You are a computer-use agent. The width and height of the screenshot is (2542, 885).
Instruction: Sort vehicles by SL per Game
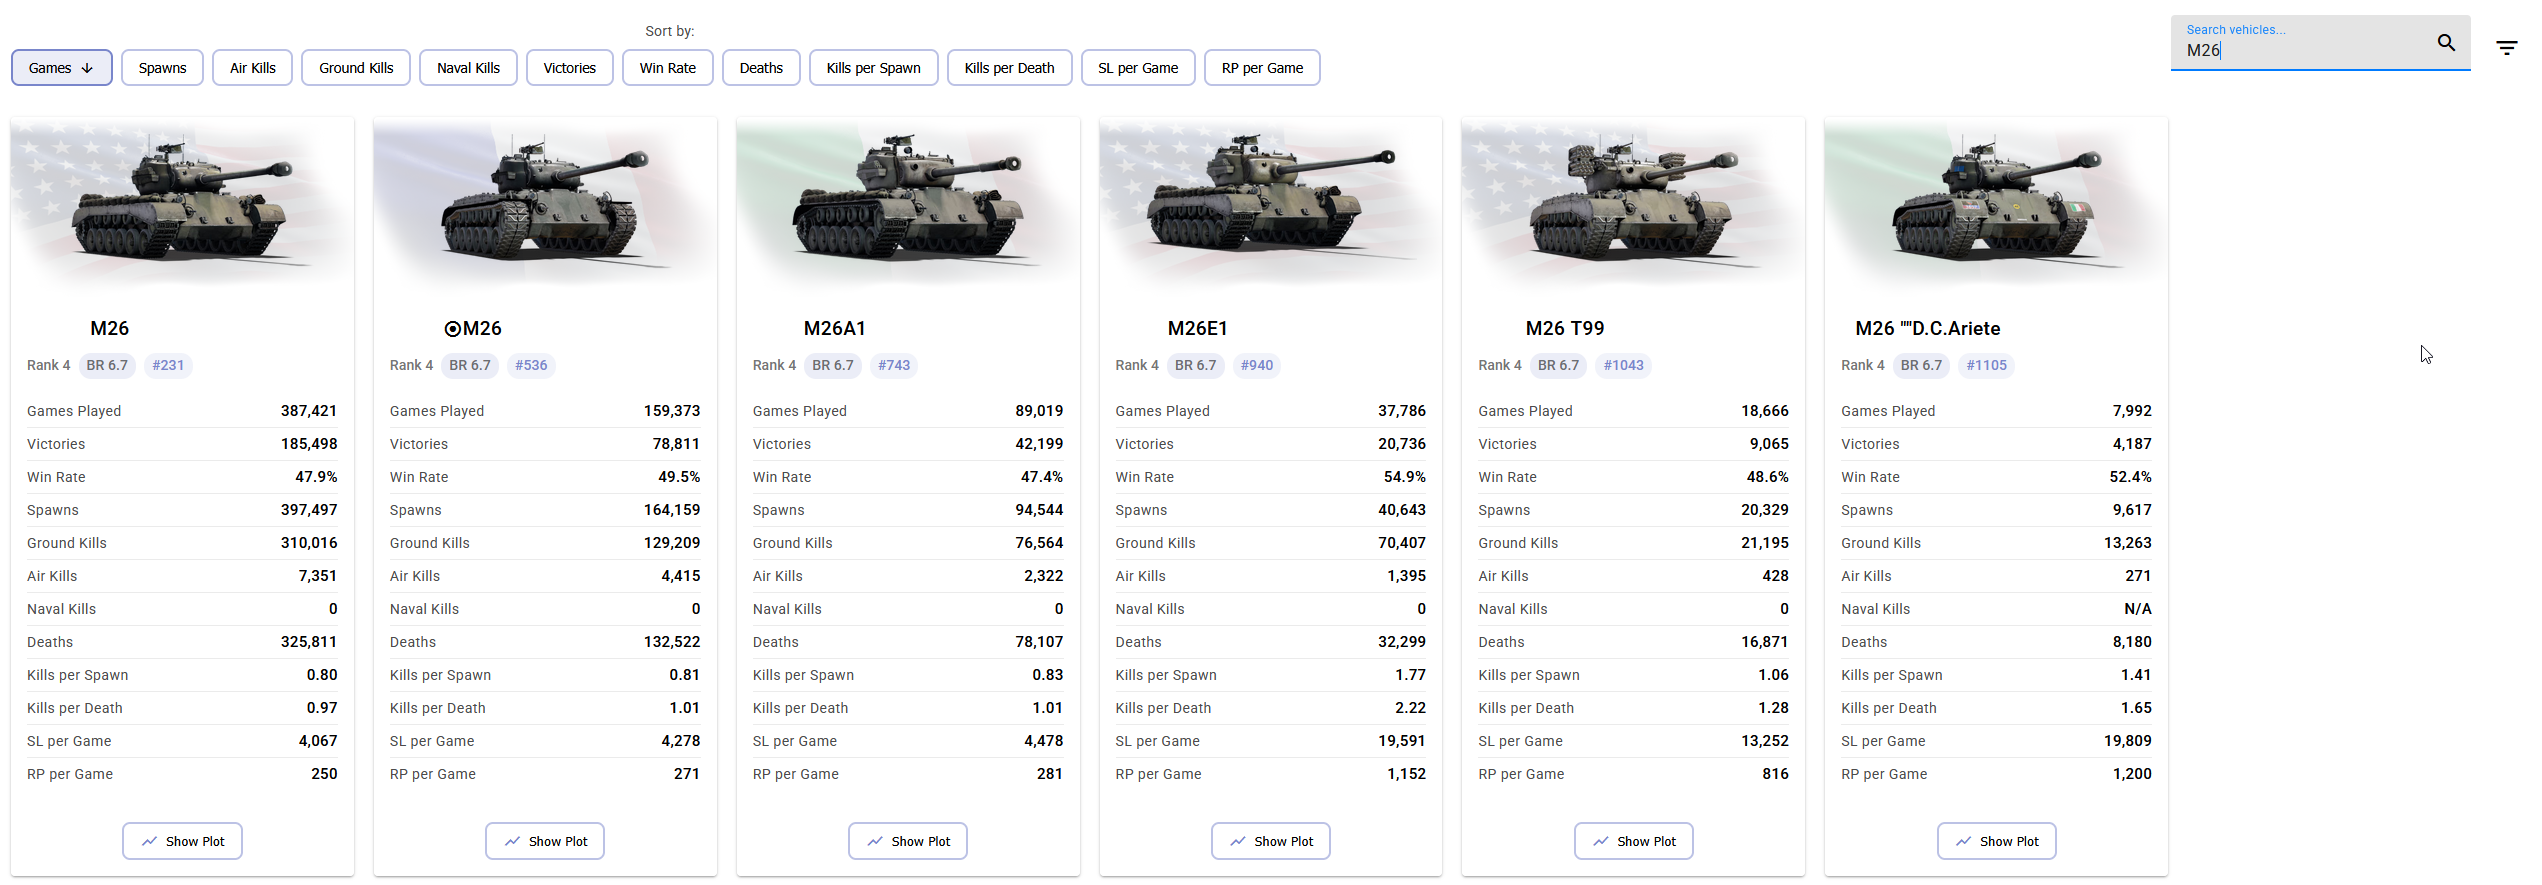1138,68
